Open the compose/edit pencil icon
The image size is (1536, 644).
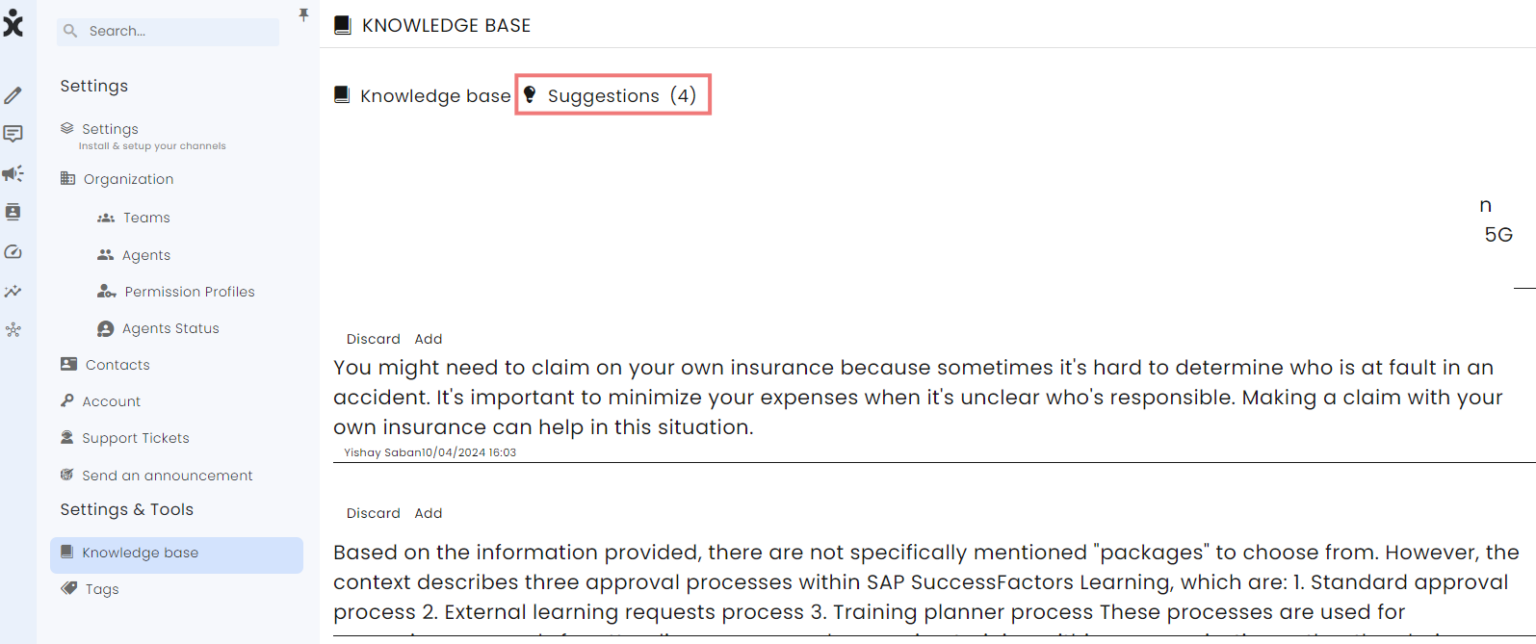13,94
